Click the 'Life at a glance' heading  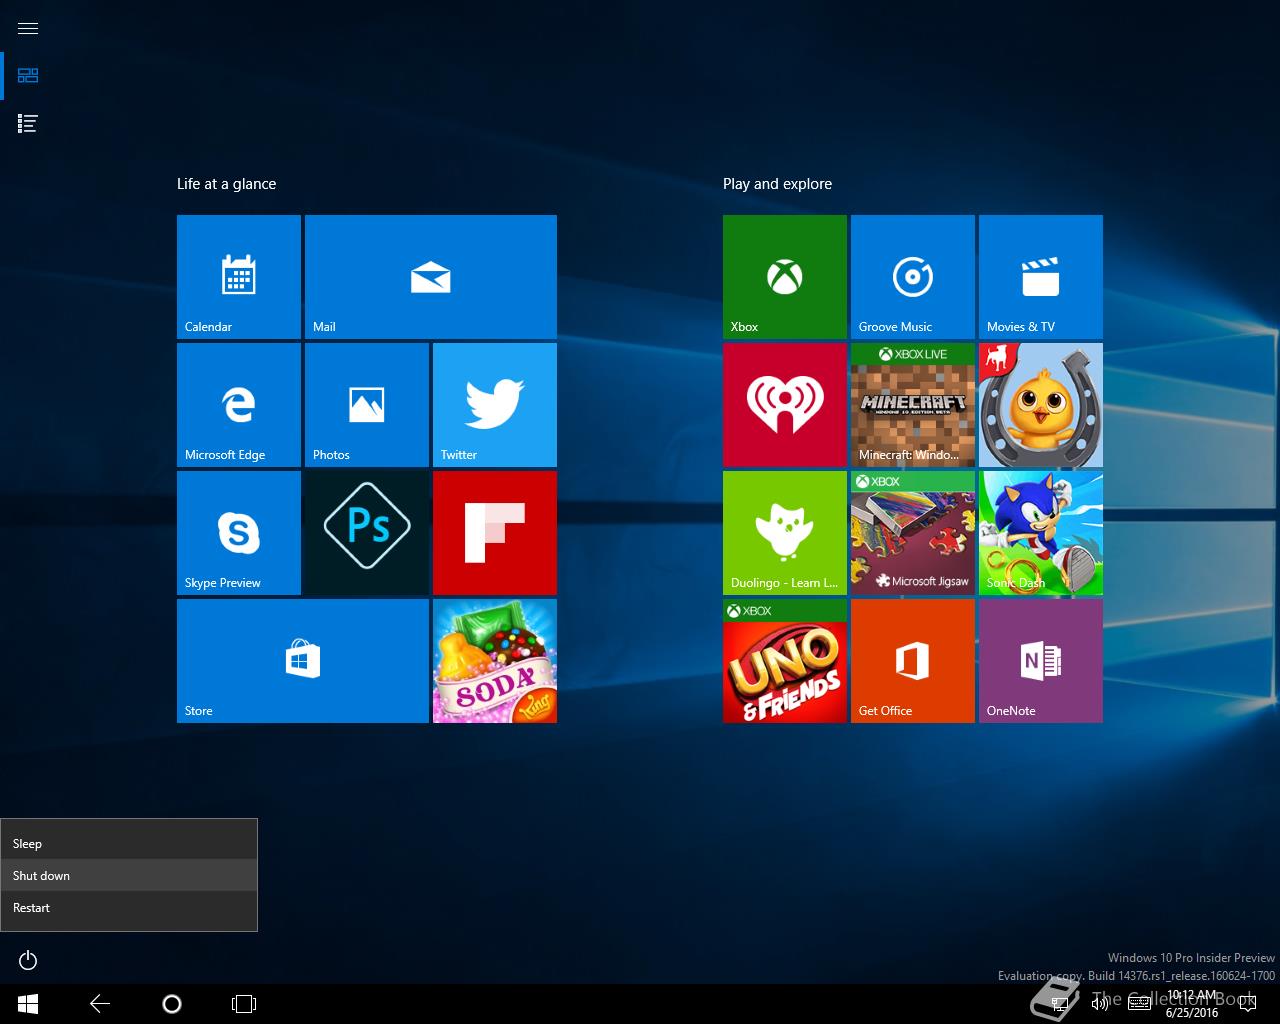tap(226, 184)
